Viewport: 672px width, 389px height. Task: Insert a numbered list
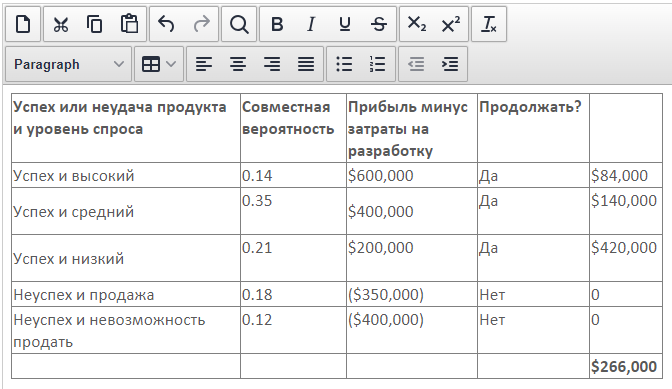pos(378,64)
